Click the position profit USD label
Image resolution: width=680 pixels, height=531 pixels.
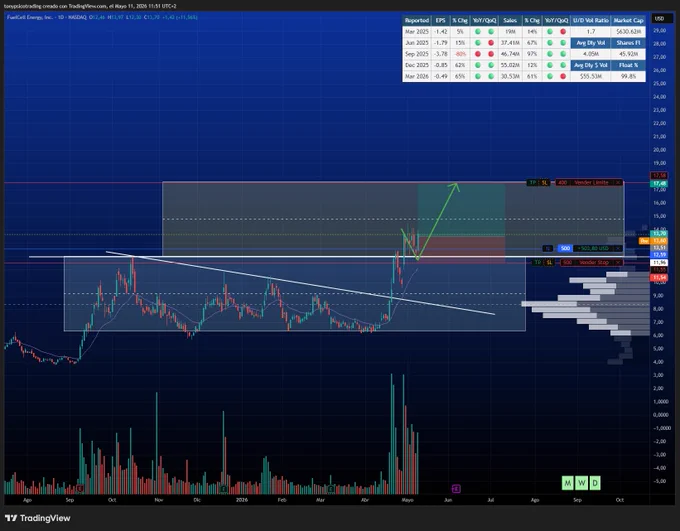pyautogui.click(x=593, y=249)
